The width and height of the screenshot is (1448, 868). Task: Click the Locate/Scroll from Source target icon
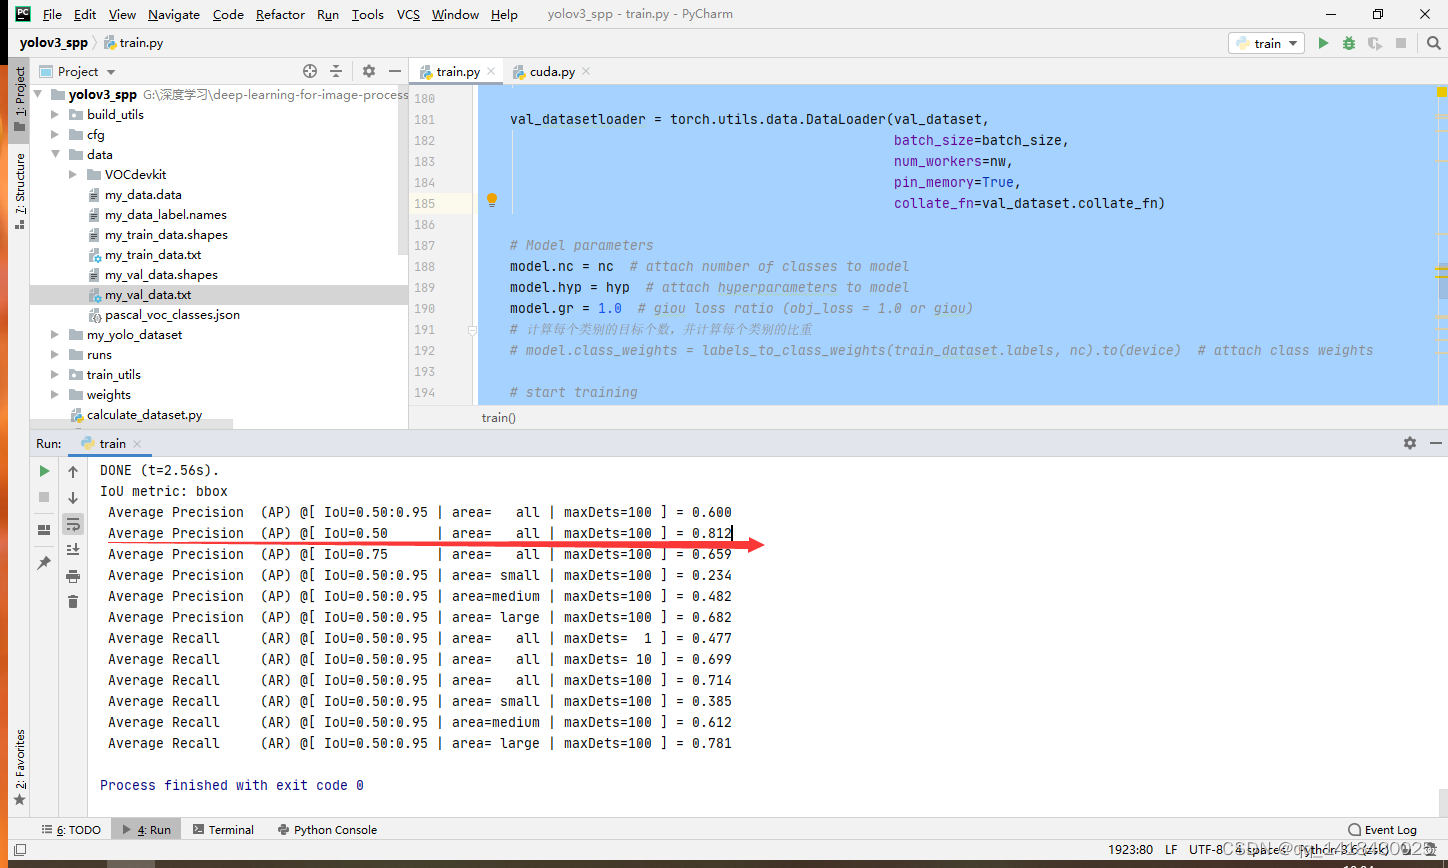tap(310, 71)
